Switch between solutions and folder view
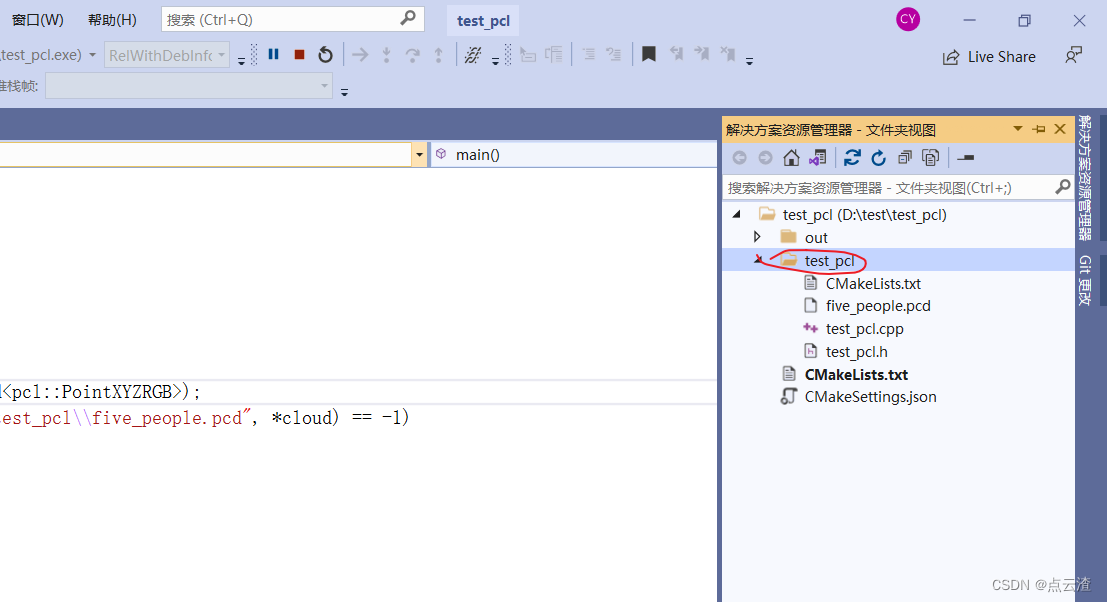Image resolution: width=1107 pixels, height=602 pixels. (818, 158)
